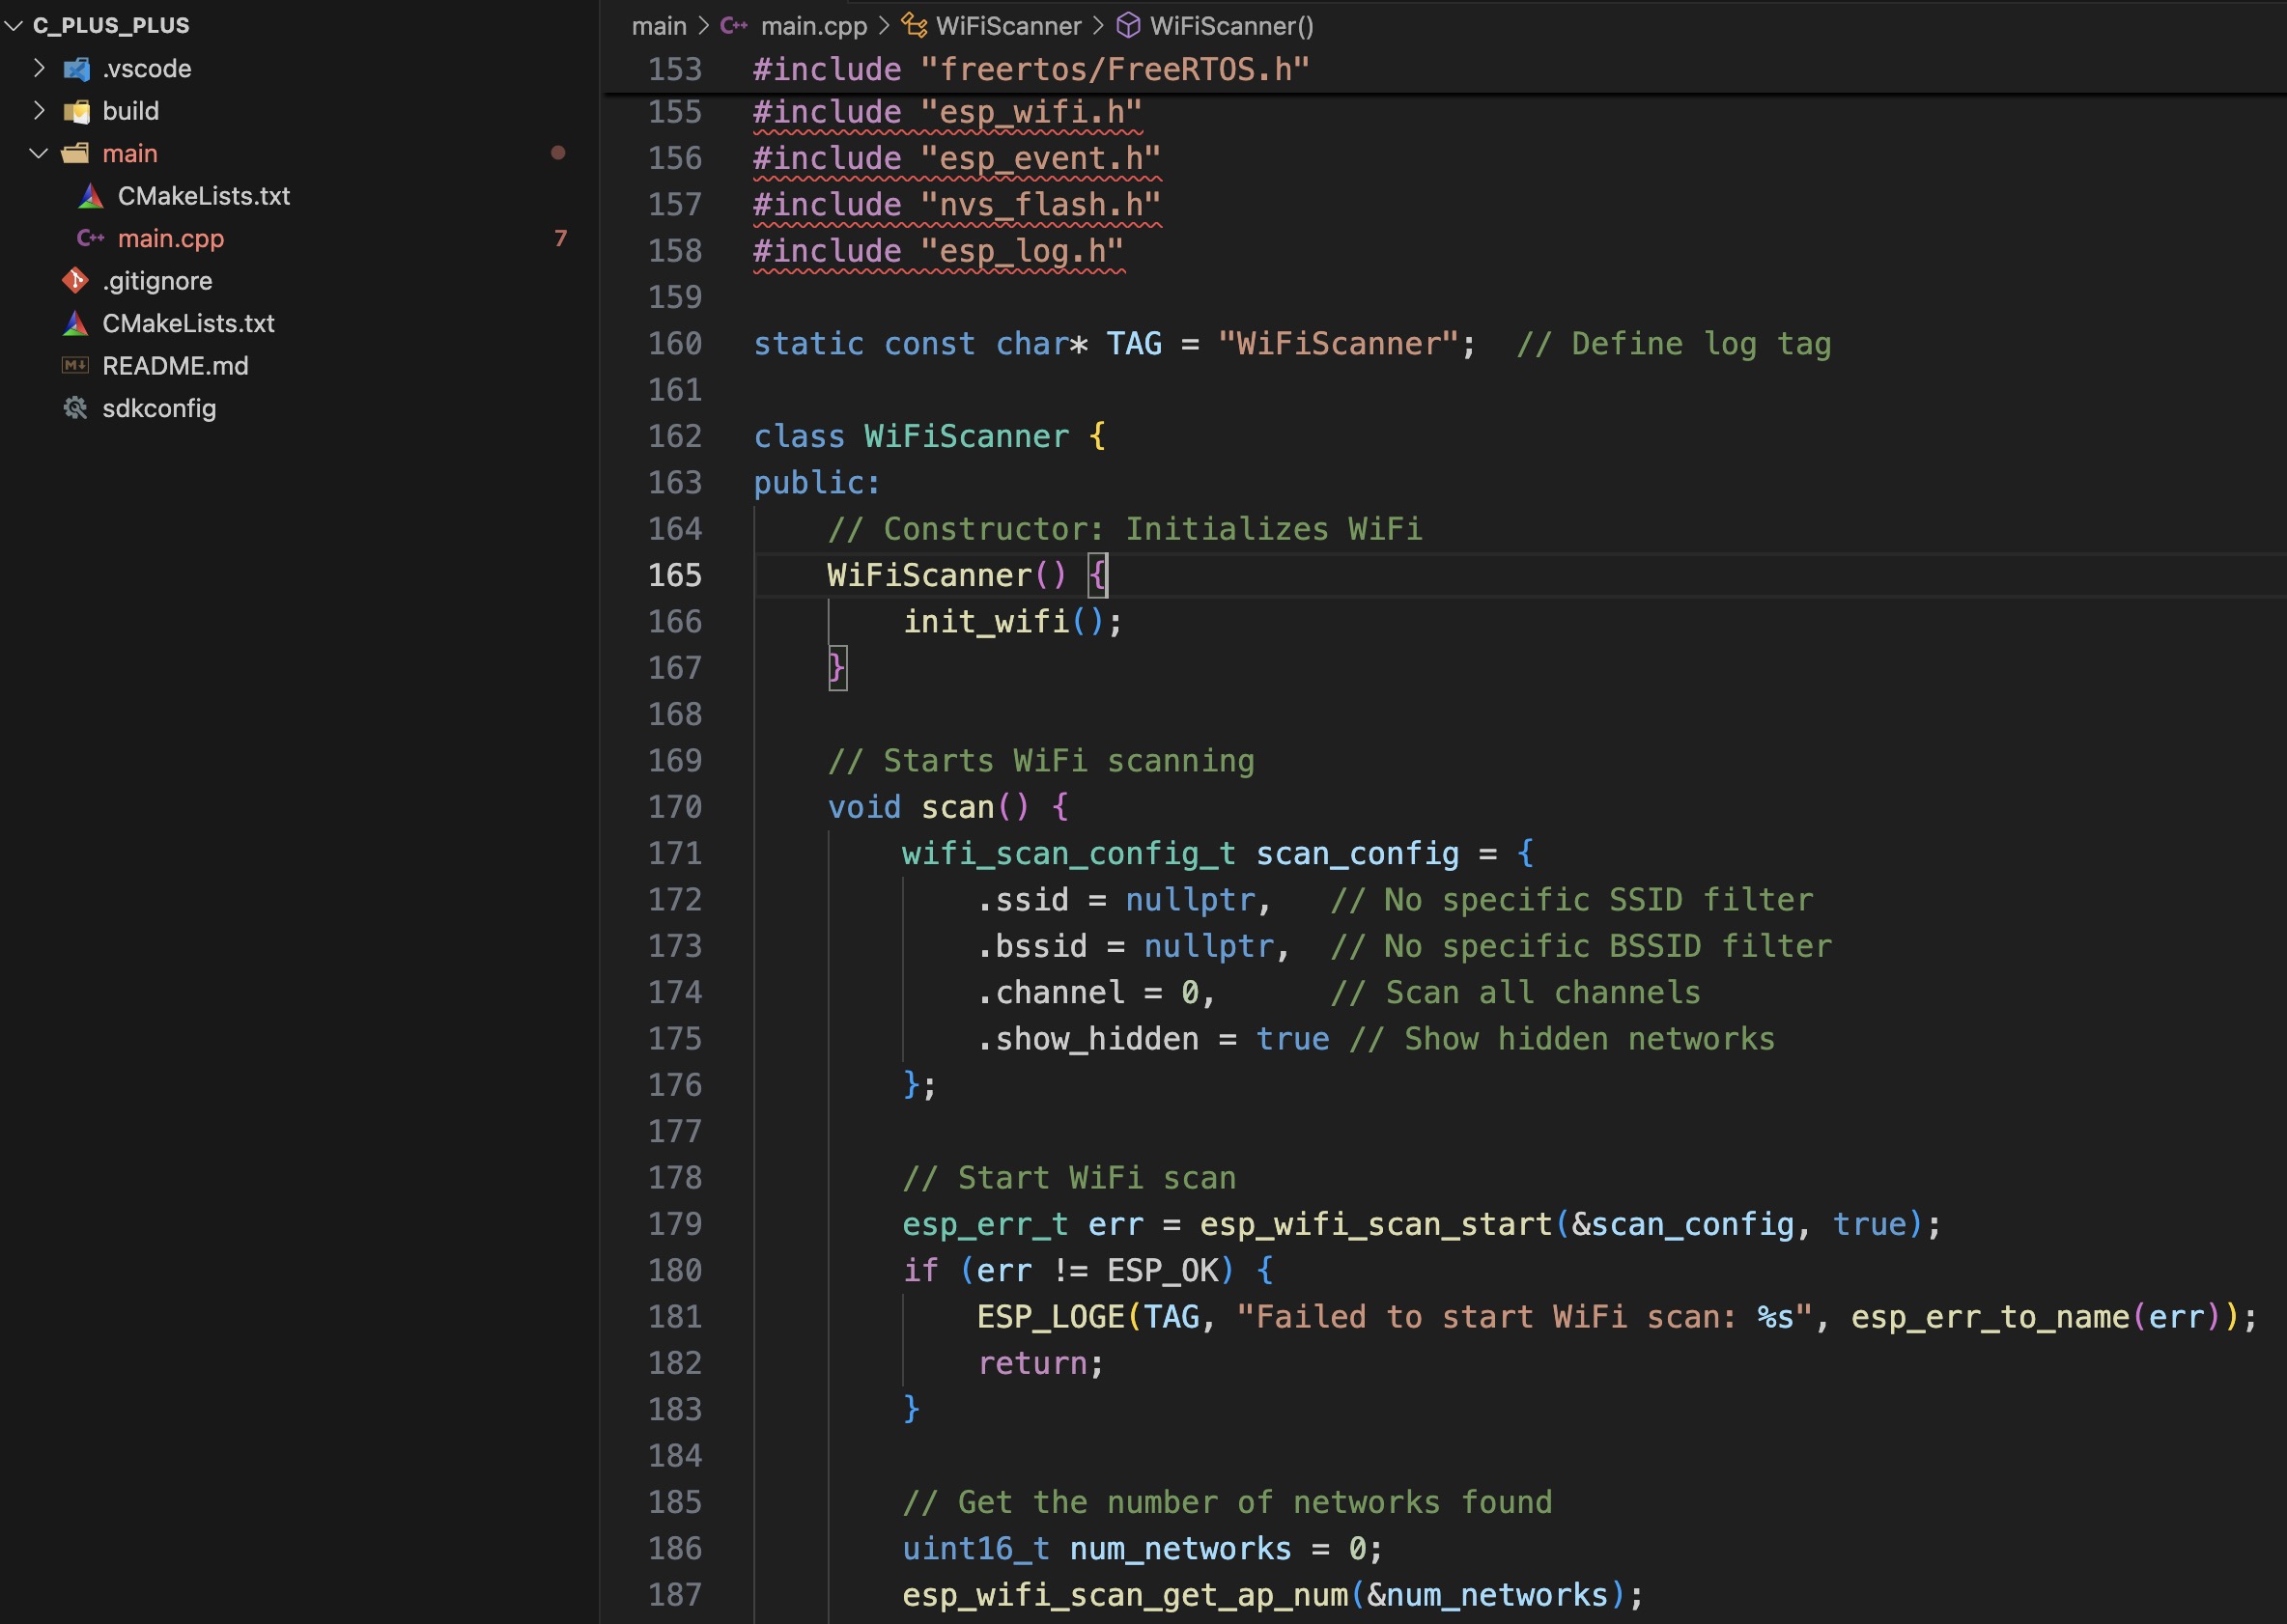Open the .gitignore file
The image size is (2287, 1624).
(157, 281)
